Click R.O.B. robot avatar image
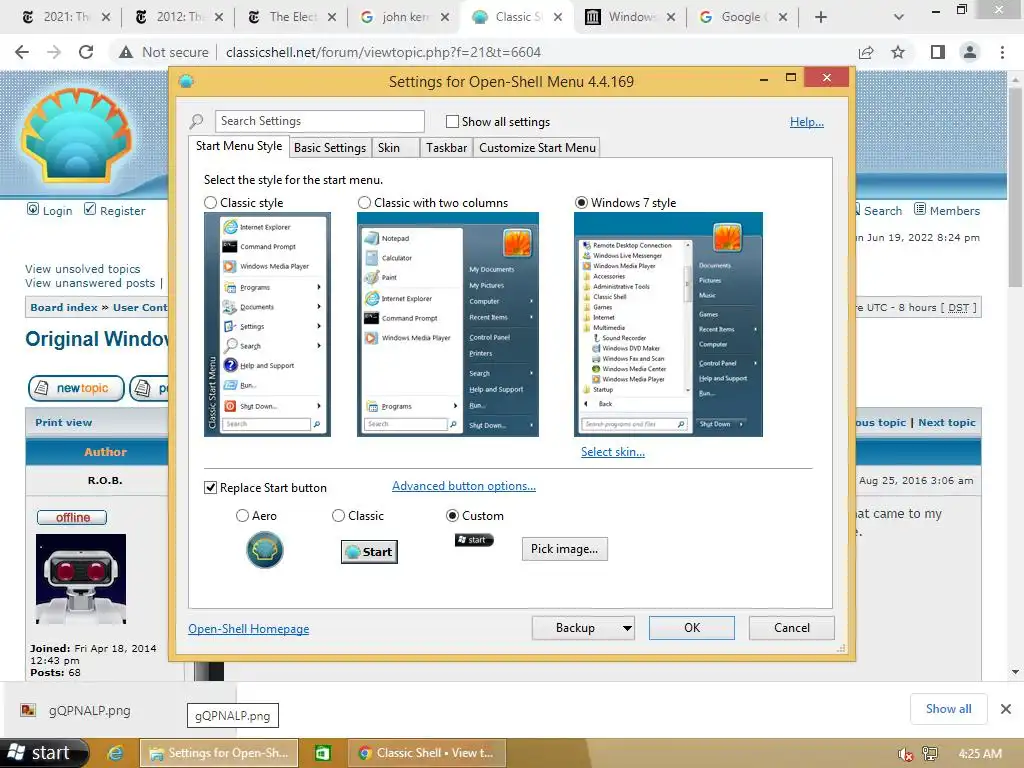The height and width of the screenshot is (768, 1024). click(81, 579)
